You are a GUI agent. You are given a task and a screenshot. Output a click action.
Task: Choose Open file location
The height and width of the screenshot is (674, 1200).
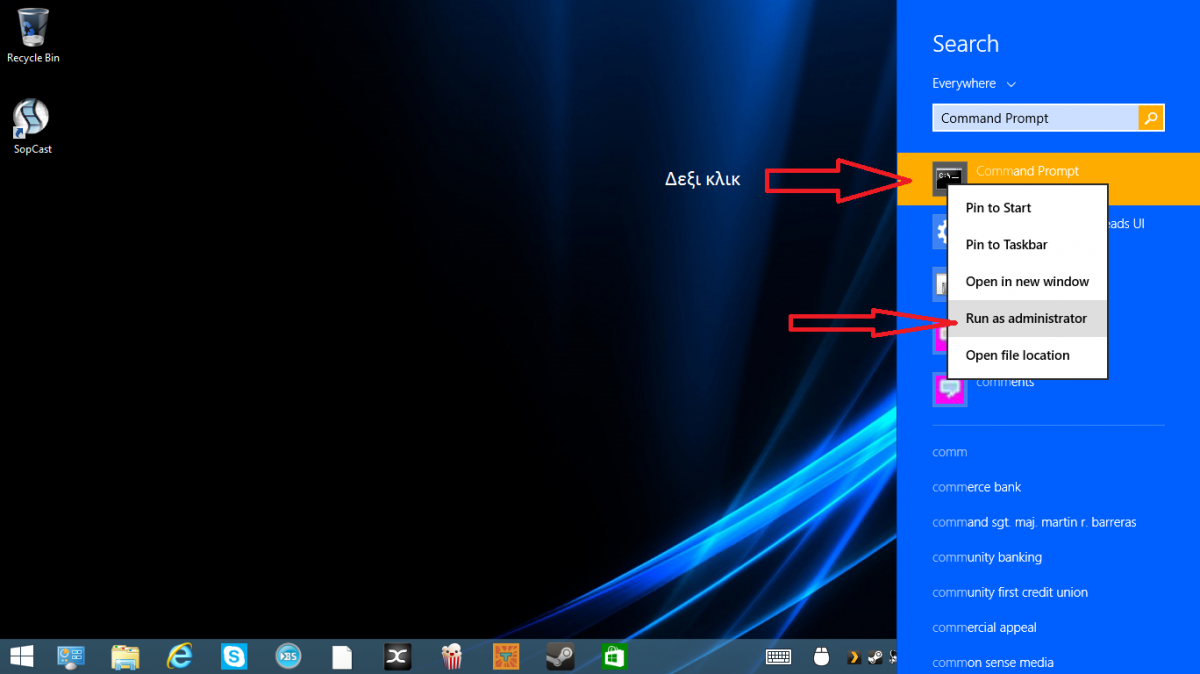[1027, 356]
